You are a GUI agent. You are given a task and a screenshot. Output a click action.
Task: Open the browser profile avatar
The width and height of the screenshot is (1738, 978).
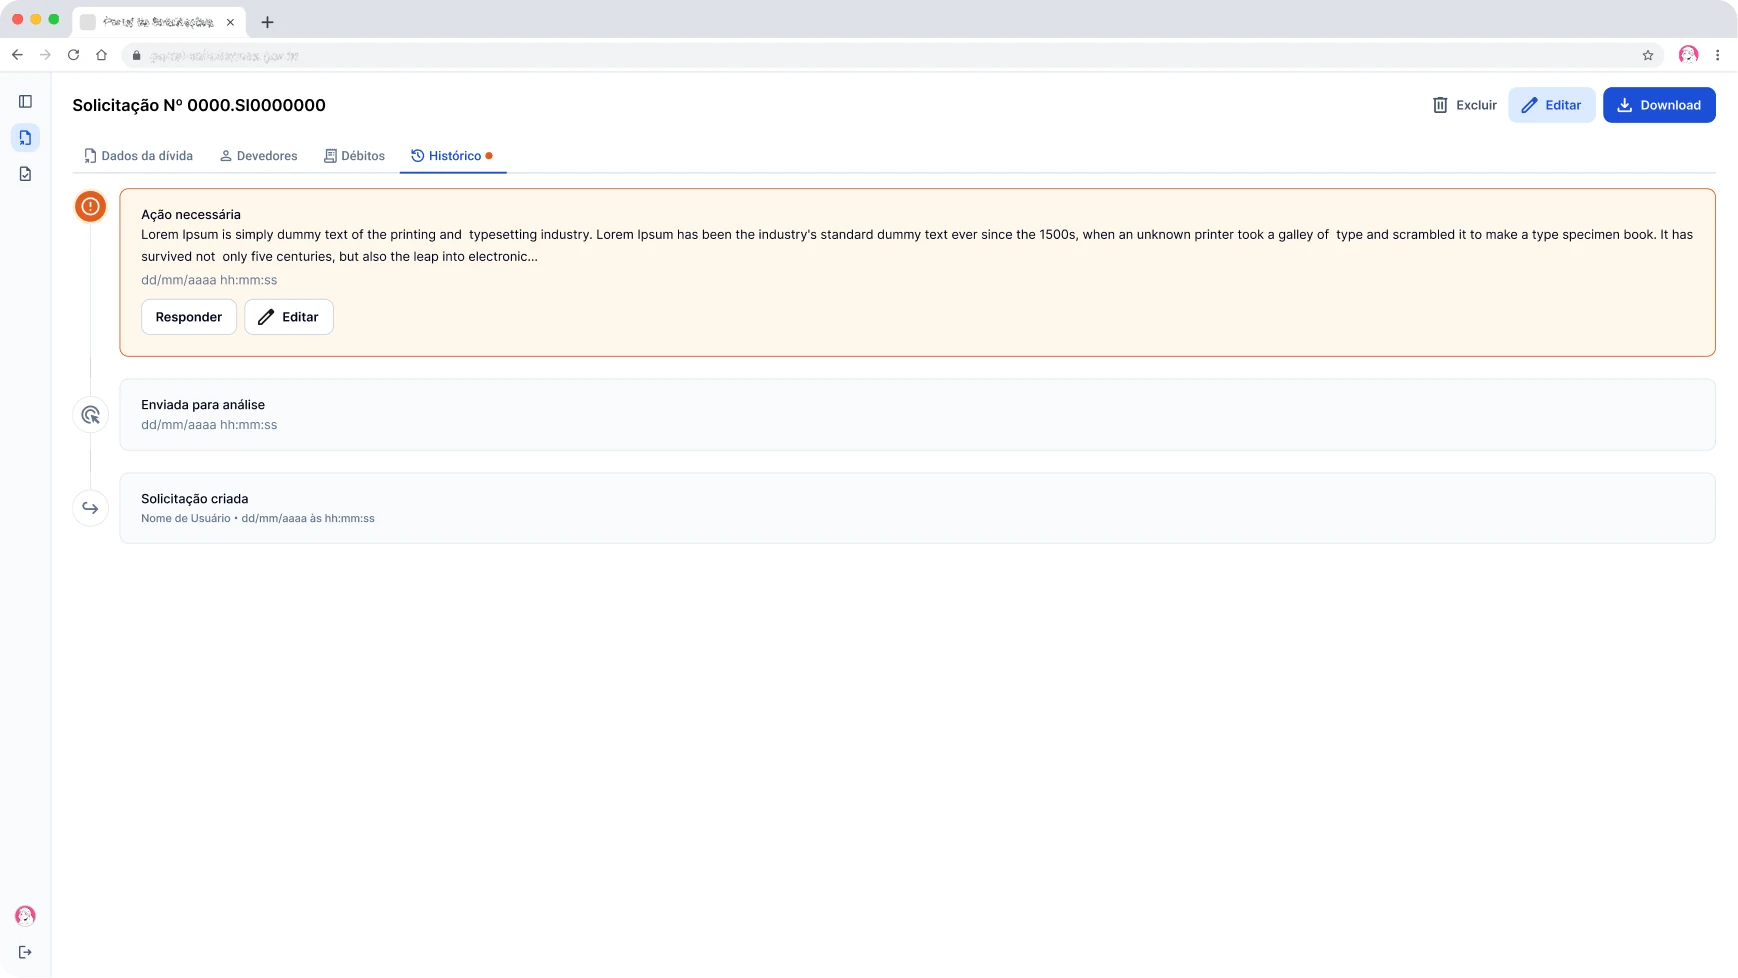1689,55
